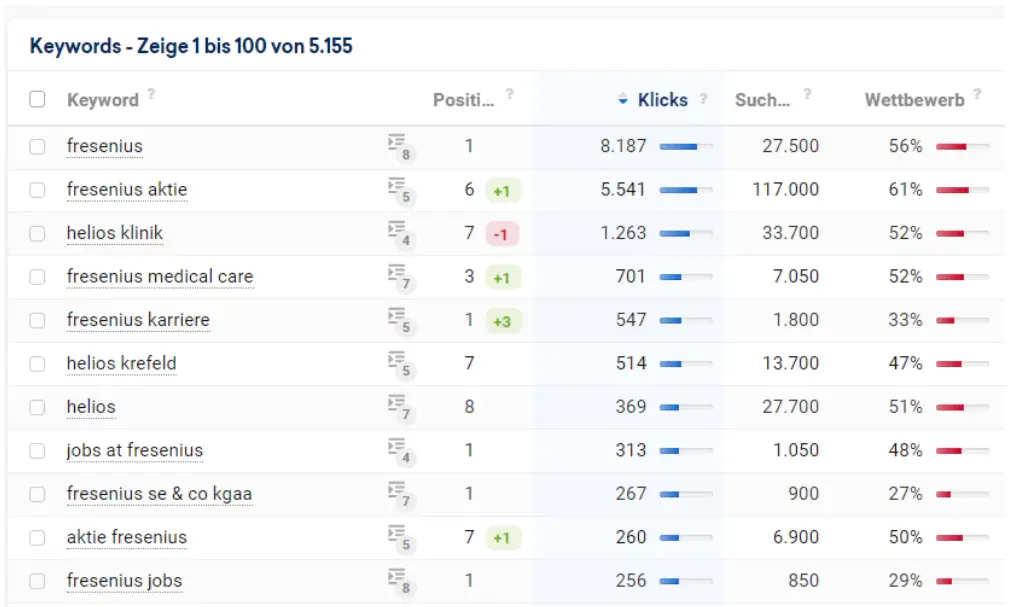Click help question mark beside Keyword header
The width and height of the screenshot is (1017, 607).
point(152,94)
